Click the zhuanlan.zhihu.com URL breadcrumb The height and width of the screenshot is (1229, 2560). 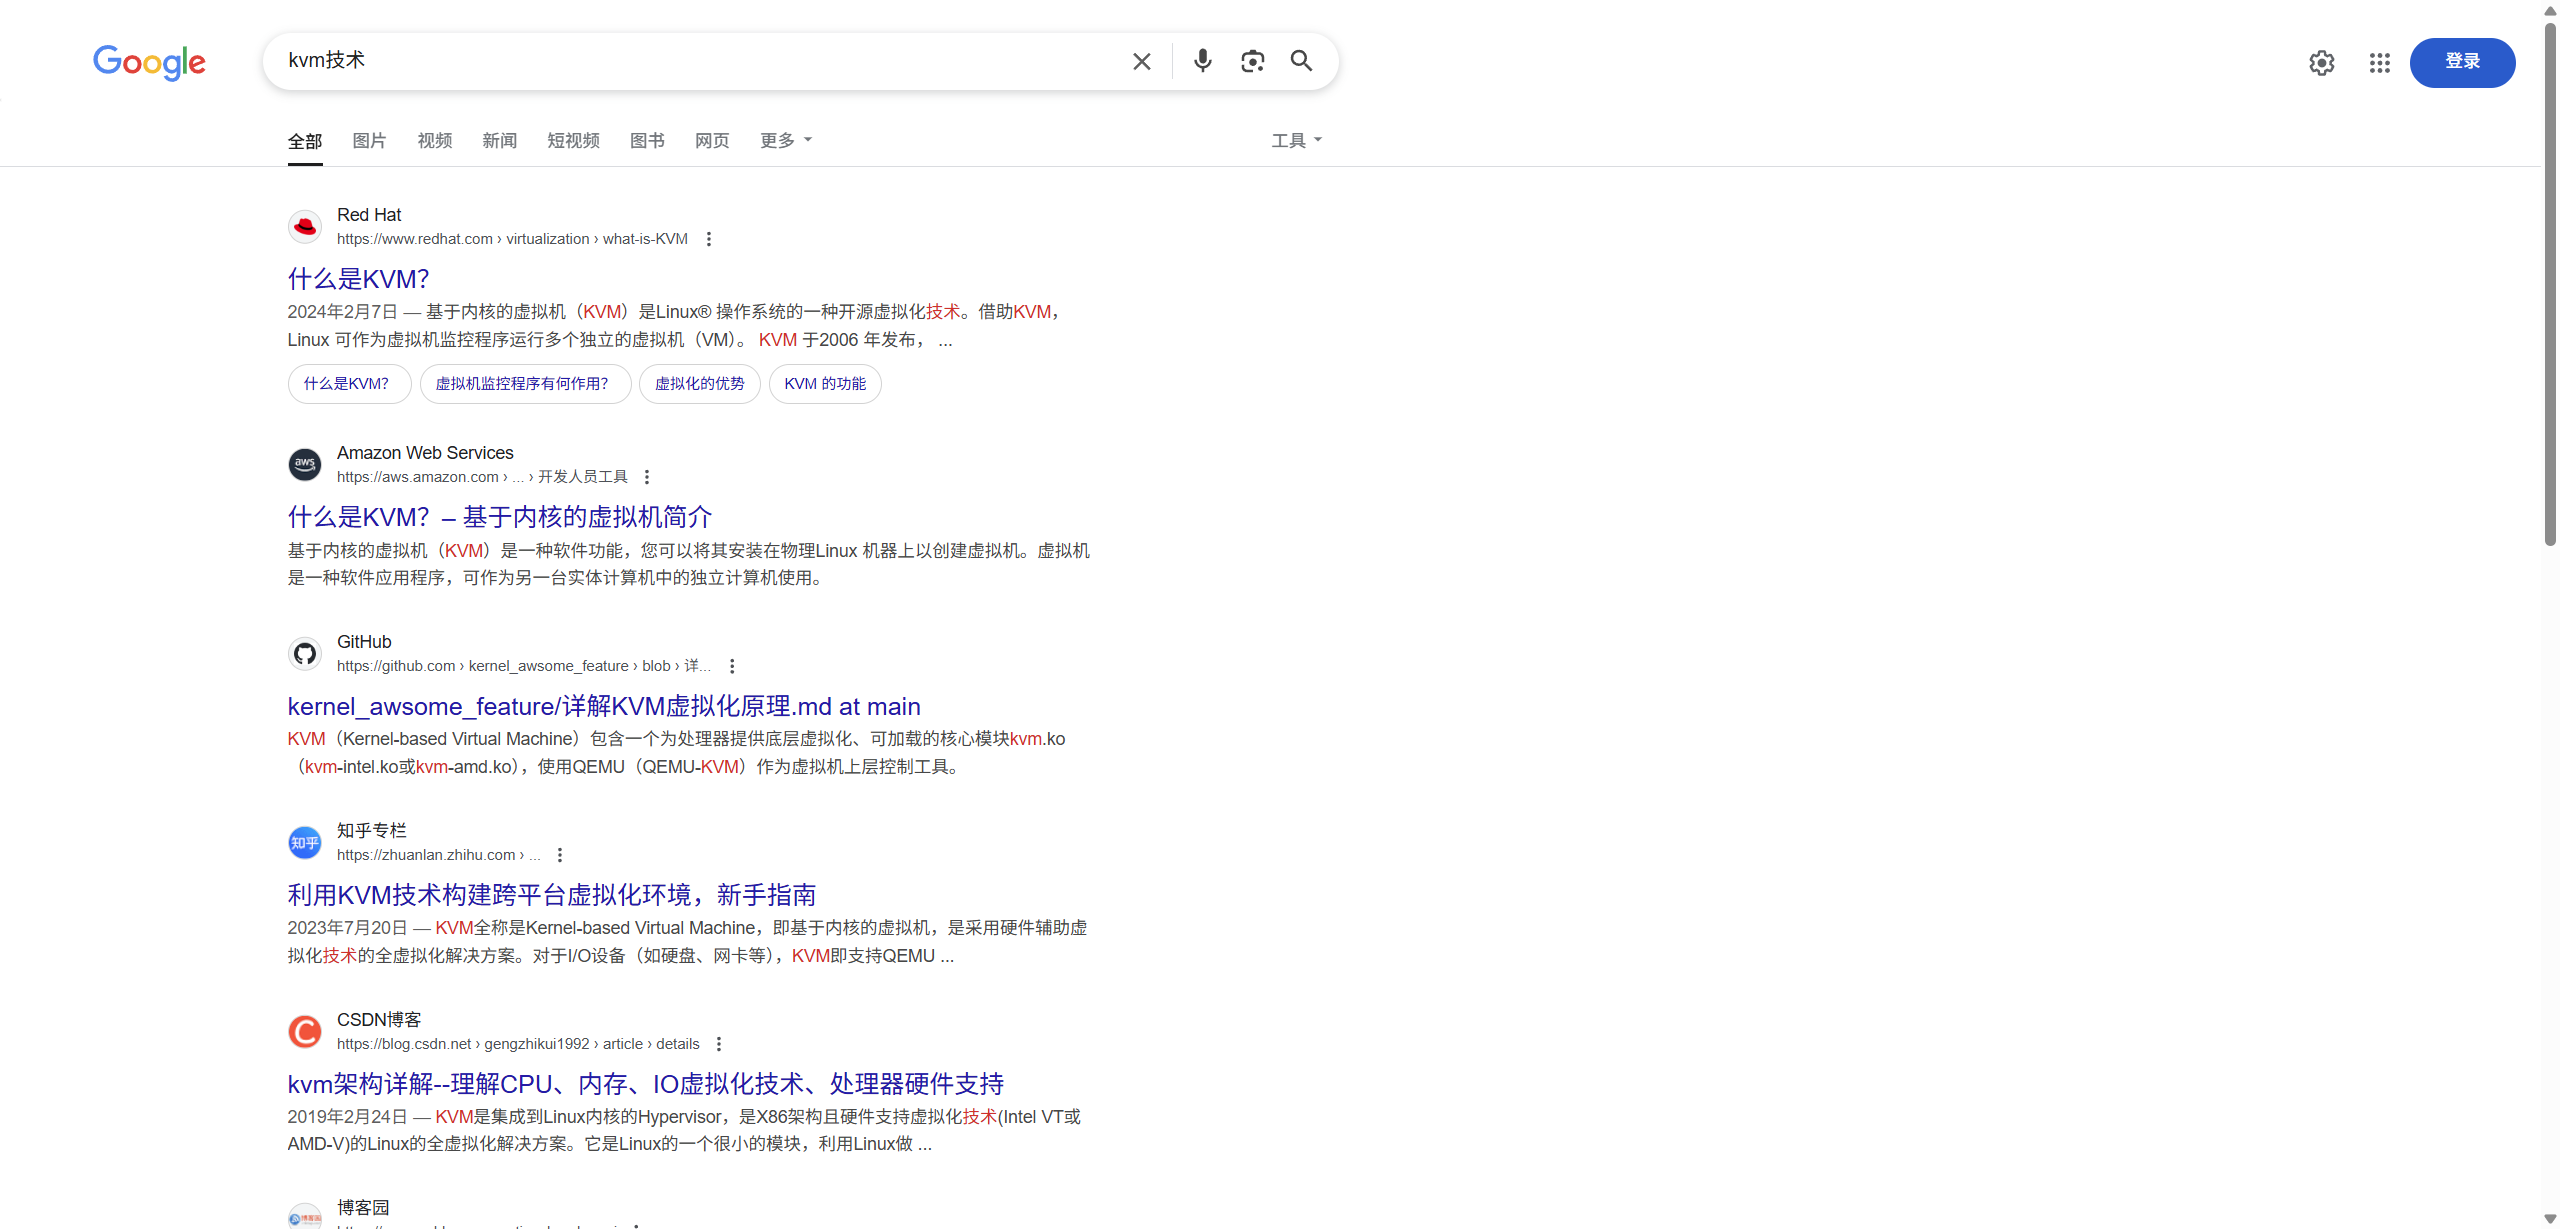(x=438, y=855)
